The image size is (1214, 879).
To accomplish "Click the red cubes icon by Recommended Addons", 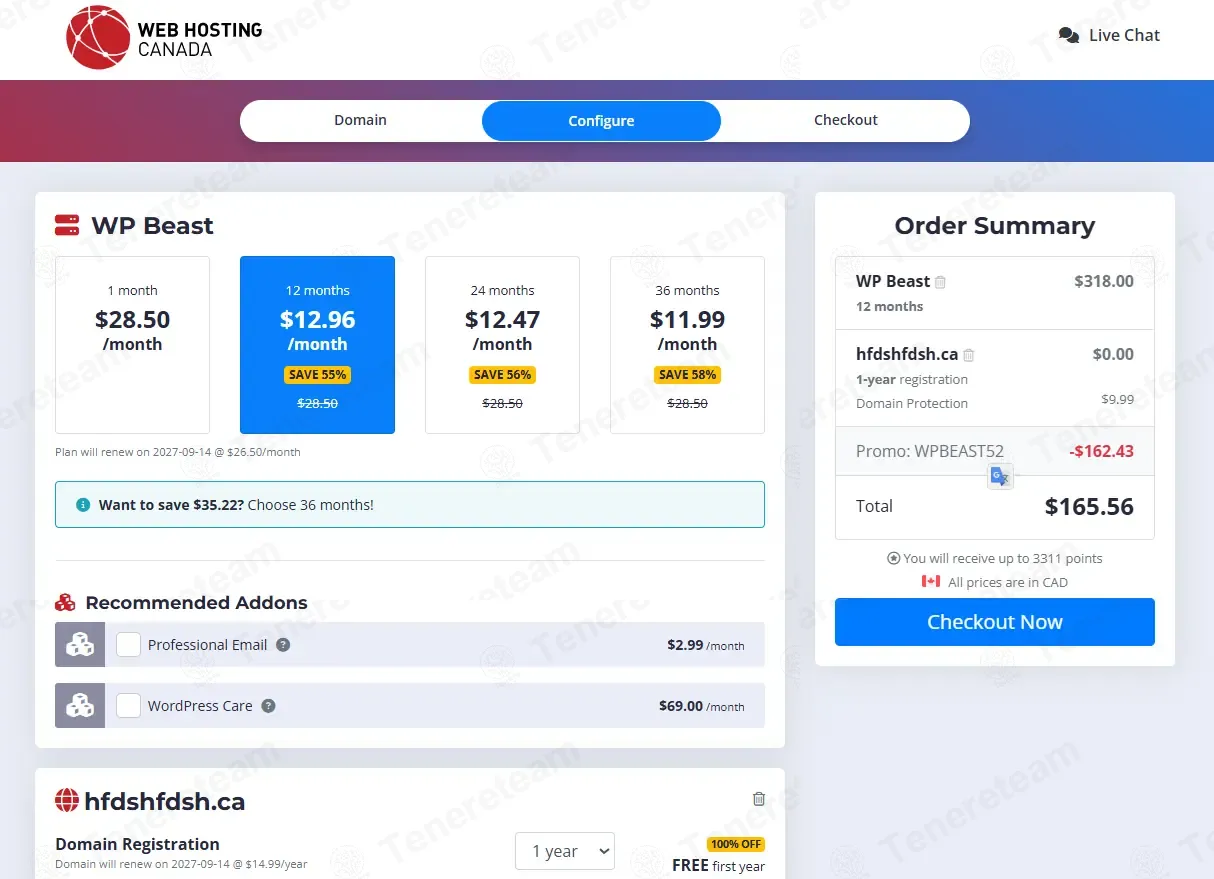I will tap(65, 603).
